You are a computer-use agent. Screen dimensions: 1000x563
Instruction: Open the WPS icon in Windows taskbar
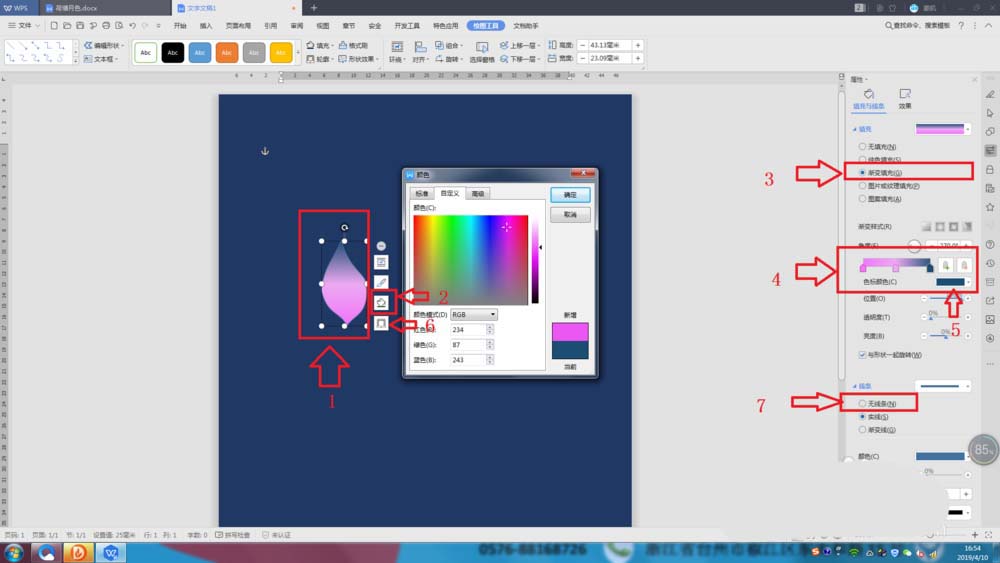[x=110, y=552]
